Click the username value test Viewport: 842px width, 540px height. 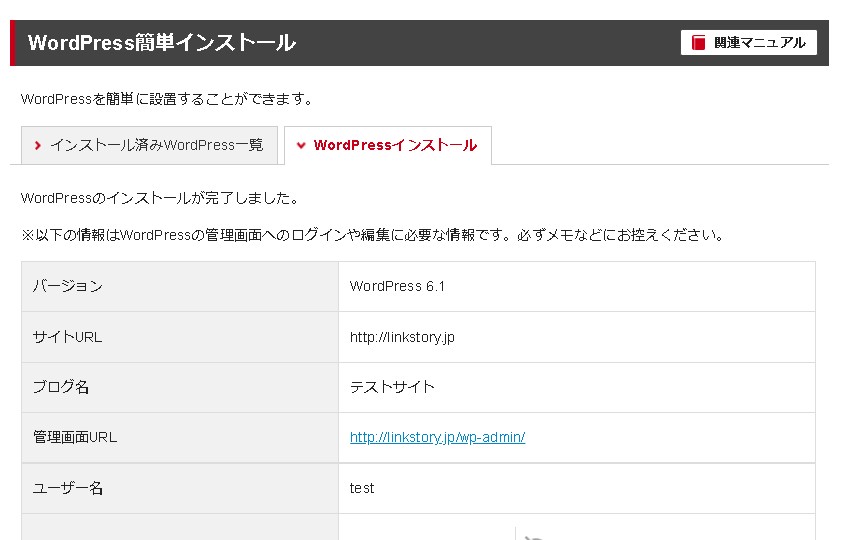362,488
